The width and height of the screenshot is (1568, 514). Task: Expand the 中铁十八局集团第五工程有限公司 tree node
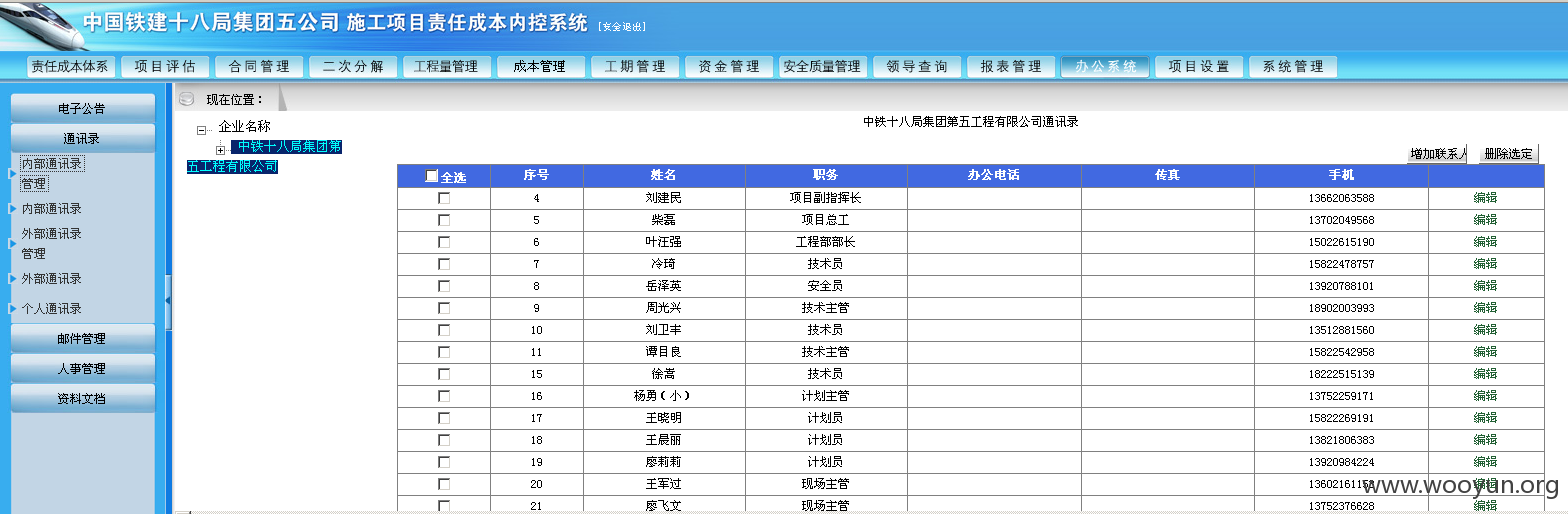click(221, 149)
